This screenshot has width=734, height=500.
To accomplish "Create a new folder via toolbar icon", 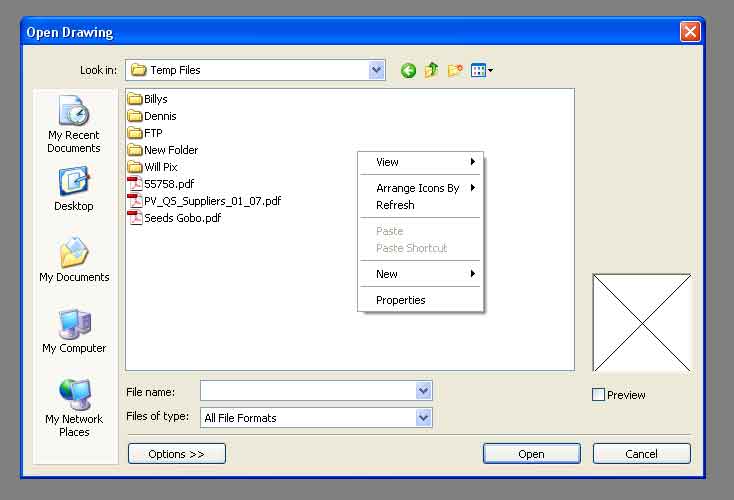I will (x=455, y=71).
